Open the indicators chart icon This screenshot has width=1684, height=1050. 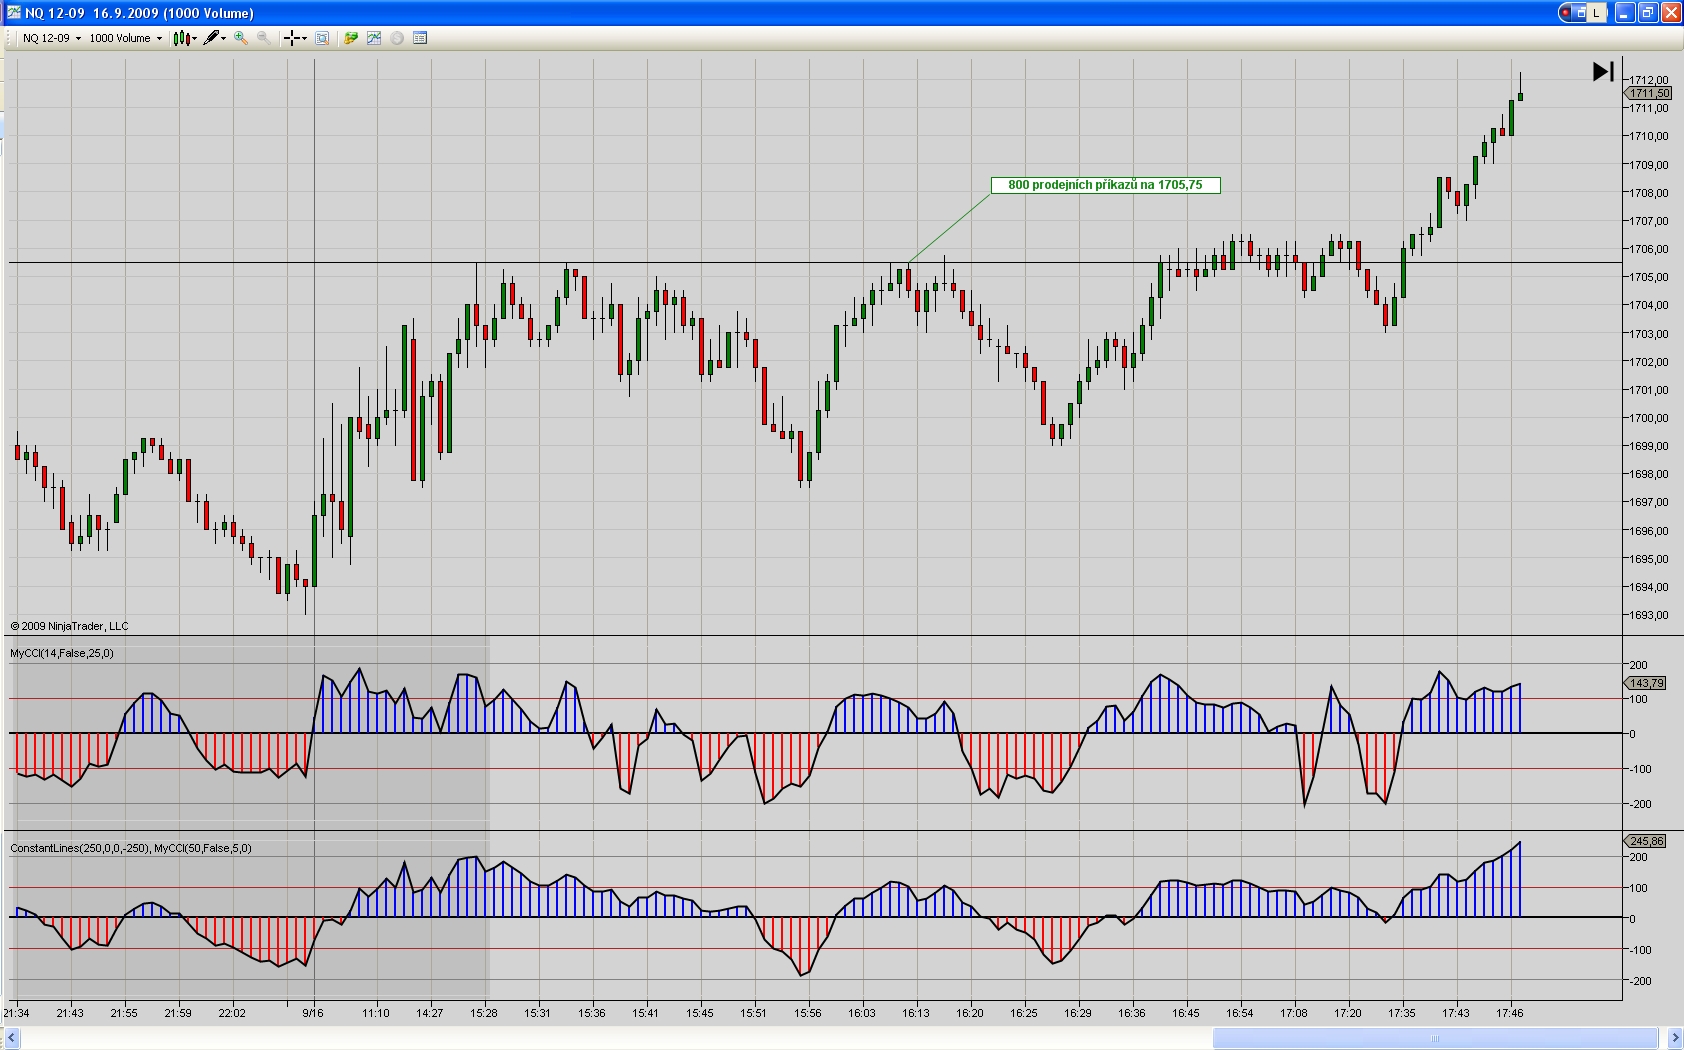point(374,38)
